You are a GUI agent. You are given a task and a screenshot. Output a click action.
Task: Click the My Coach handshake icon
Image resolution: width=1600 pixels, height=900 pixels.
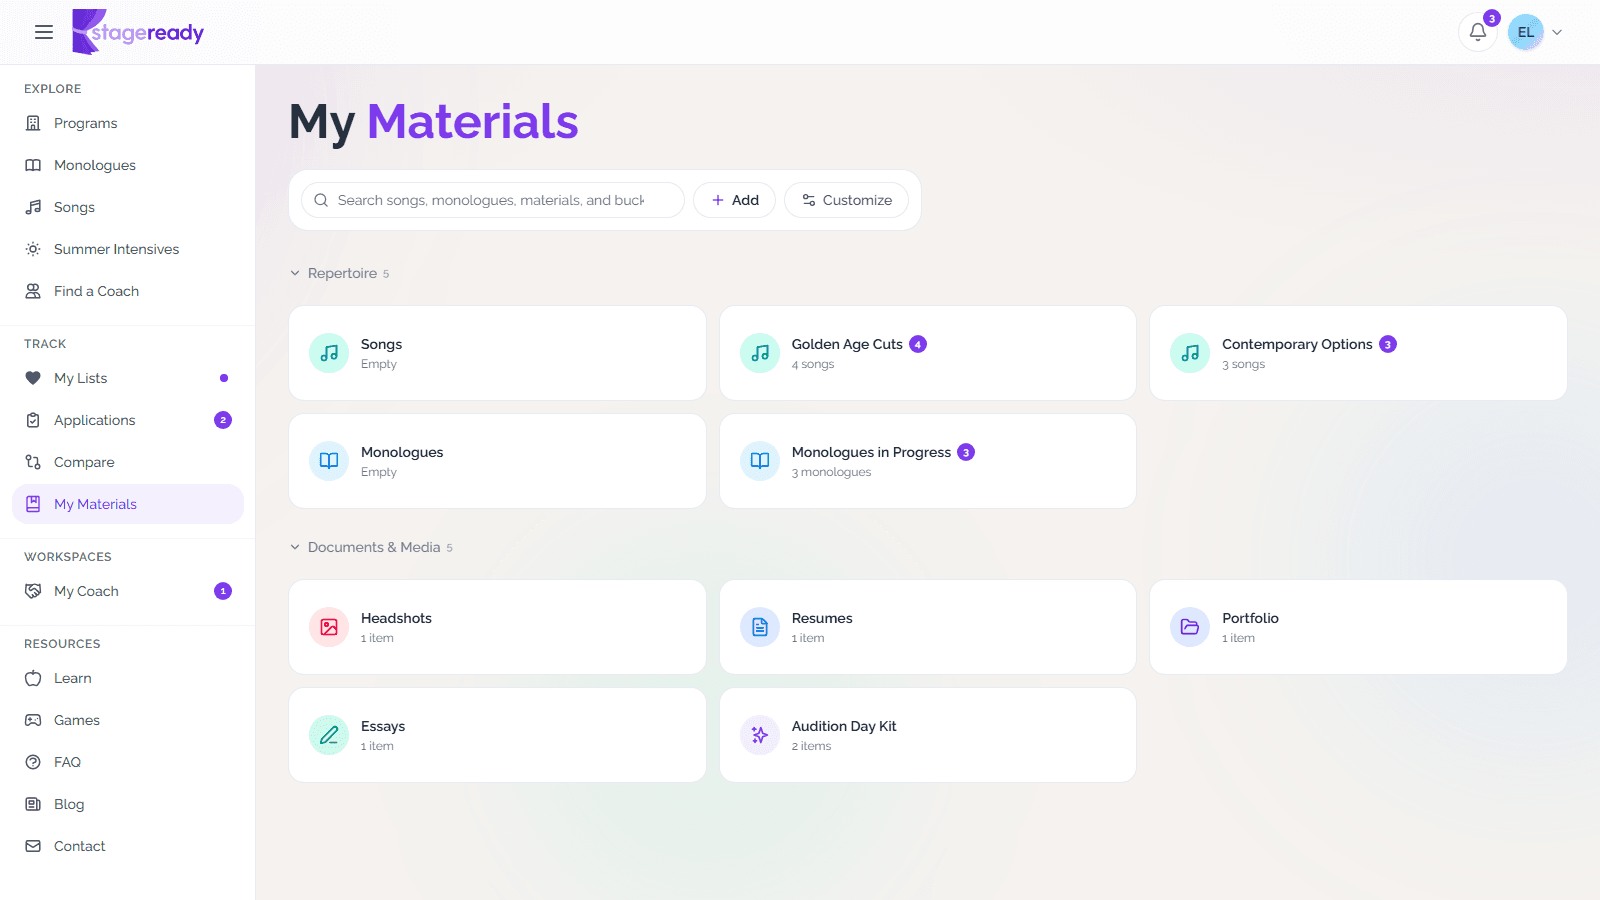coord(33,591)
